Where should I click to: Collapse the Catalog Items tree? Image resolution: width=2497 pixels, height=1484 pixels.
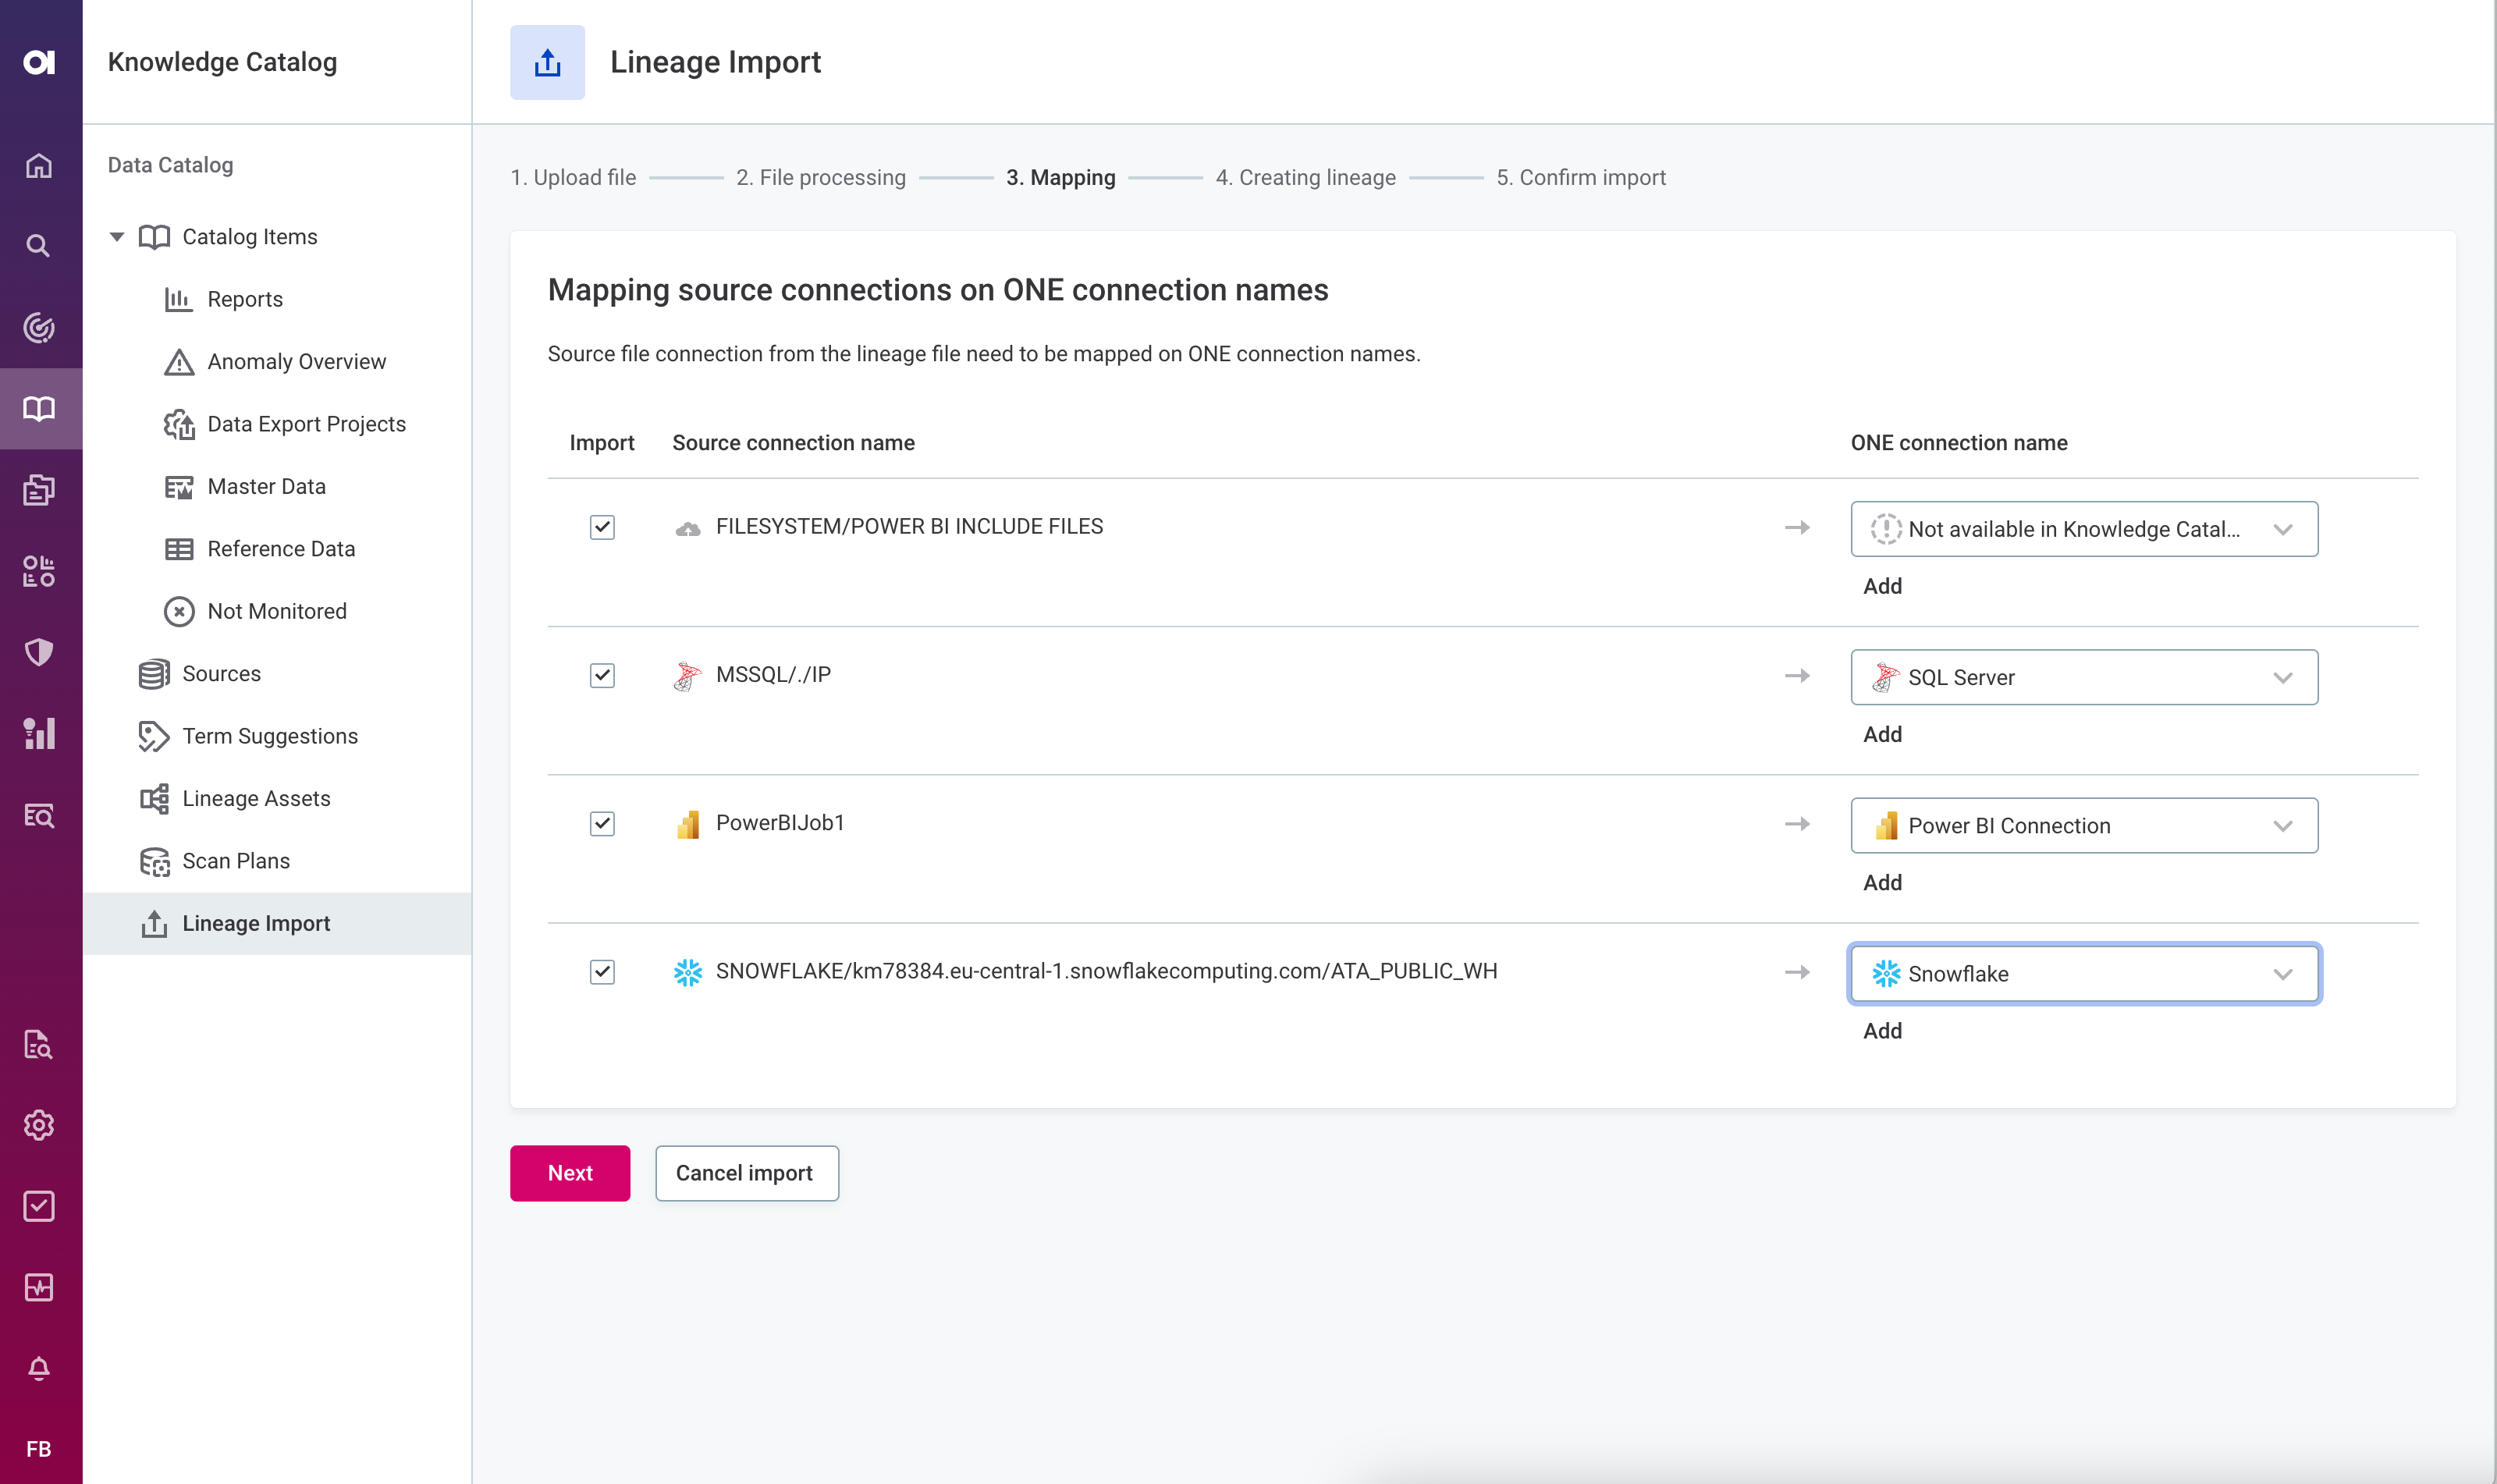coord(117,237)
